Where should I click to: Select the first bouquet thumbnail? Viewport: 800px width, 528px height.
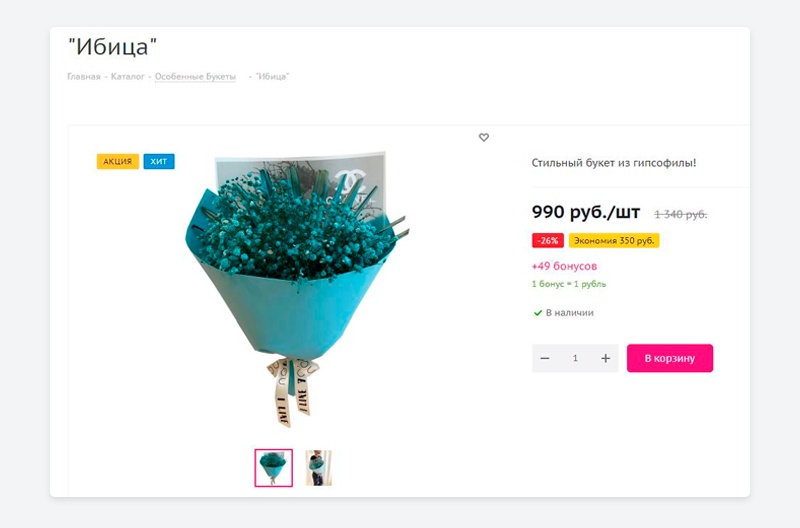click(274, 468)
